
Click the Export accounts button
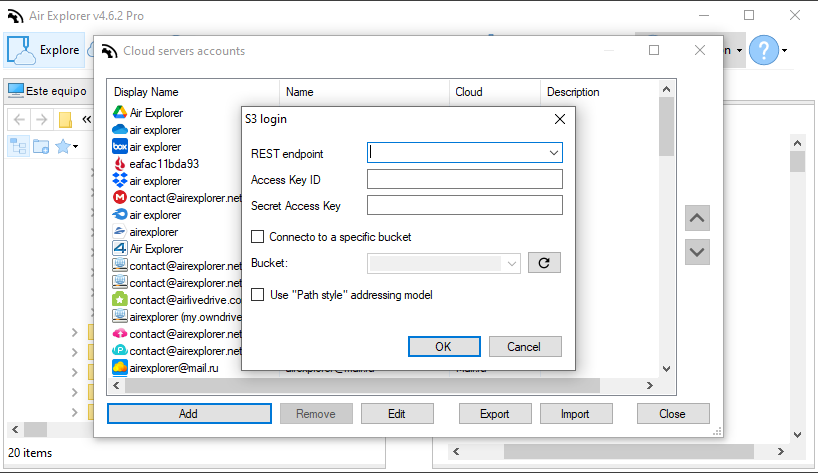(x=495, y=414)
